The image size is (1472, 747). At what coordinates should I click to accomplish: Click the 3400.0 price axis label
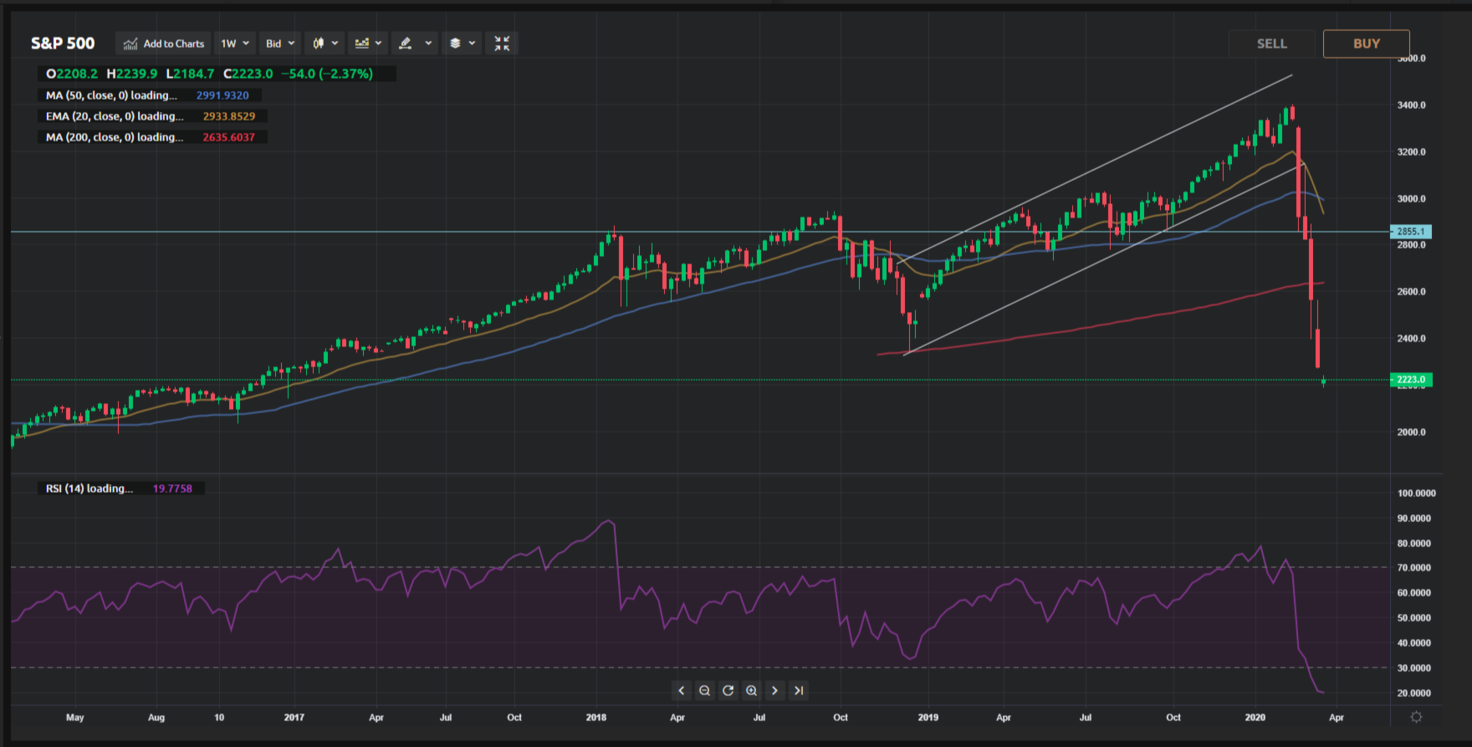(1411, 105)
